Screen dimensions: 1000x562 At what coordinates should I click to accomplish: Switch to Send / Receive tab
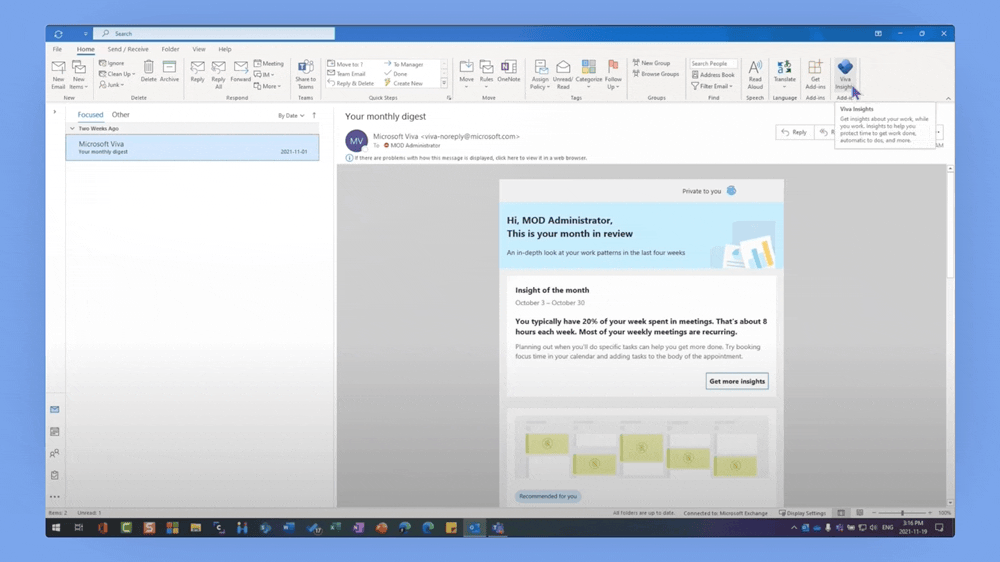click(x=128, y=49)
